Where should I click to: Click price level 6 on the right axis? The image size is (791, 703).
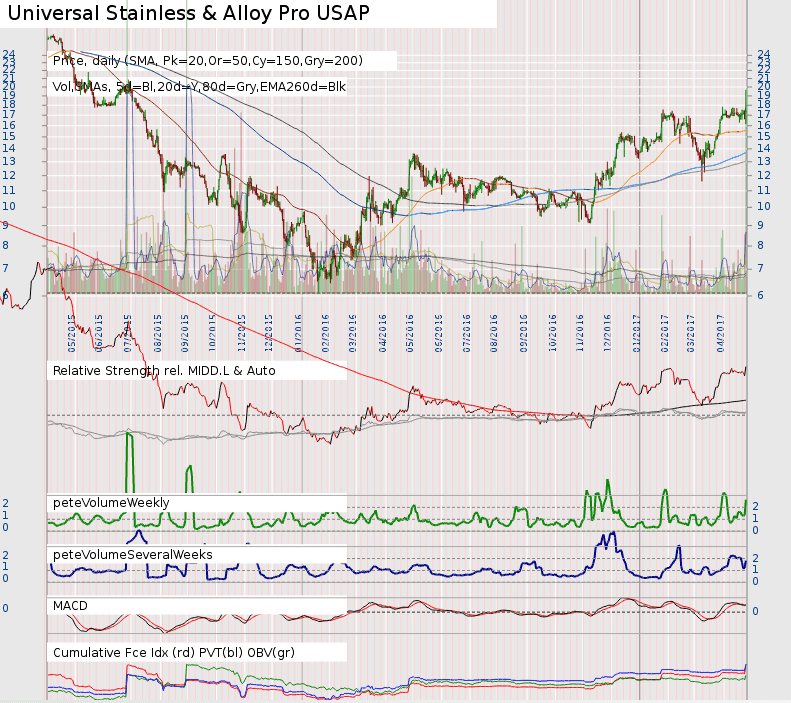coord(760,296)
